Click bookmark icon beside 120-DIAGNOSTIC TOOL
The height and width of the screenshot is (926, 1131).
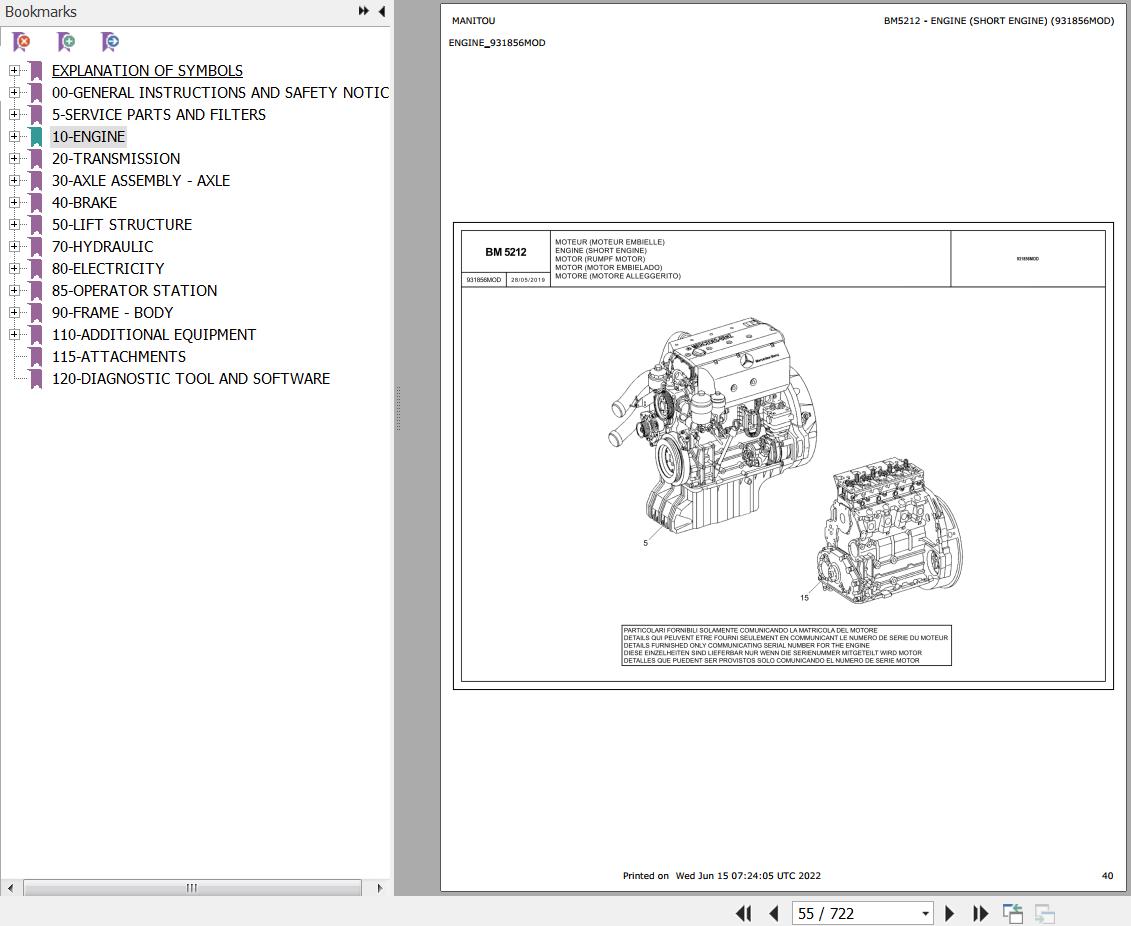[x=36, y=379]
